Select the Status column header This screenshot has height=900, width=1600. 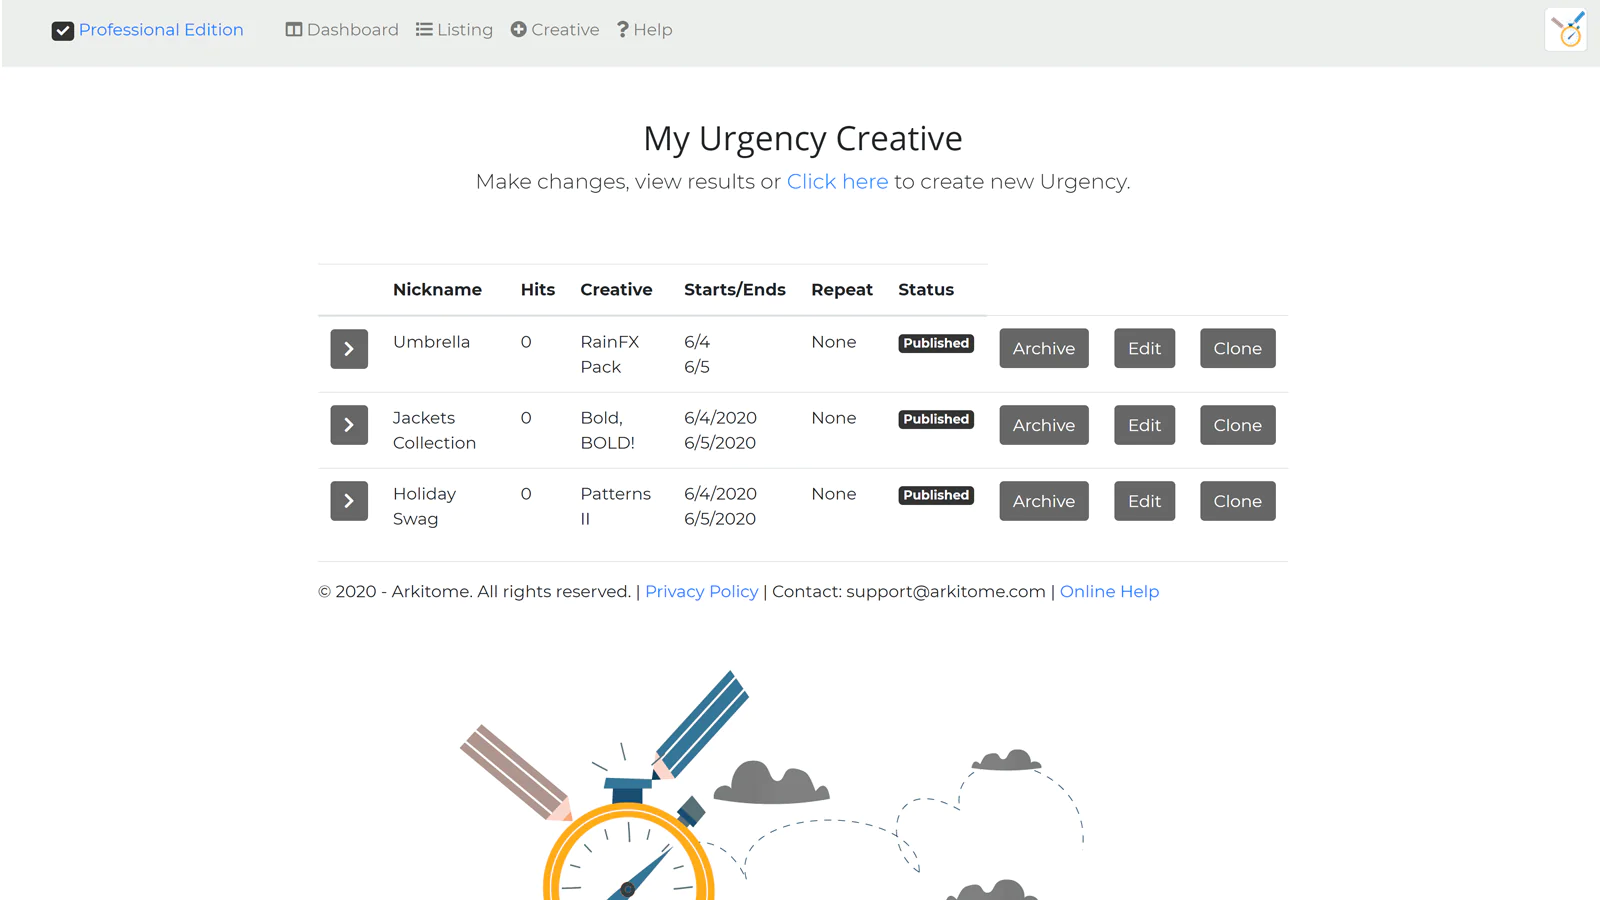coord(926,290)
